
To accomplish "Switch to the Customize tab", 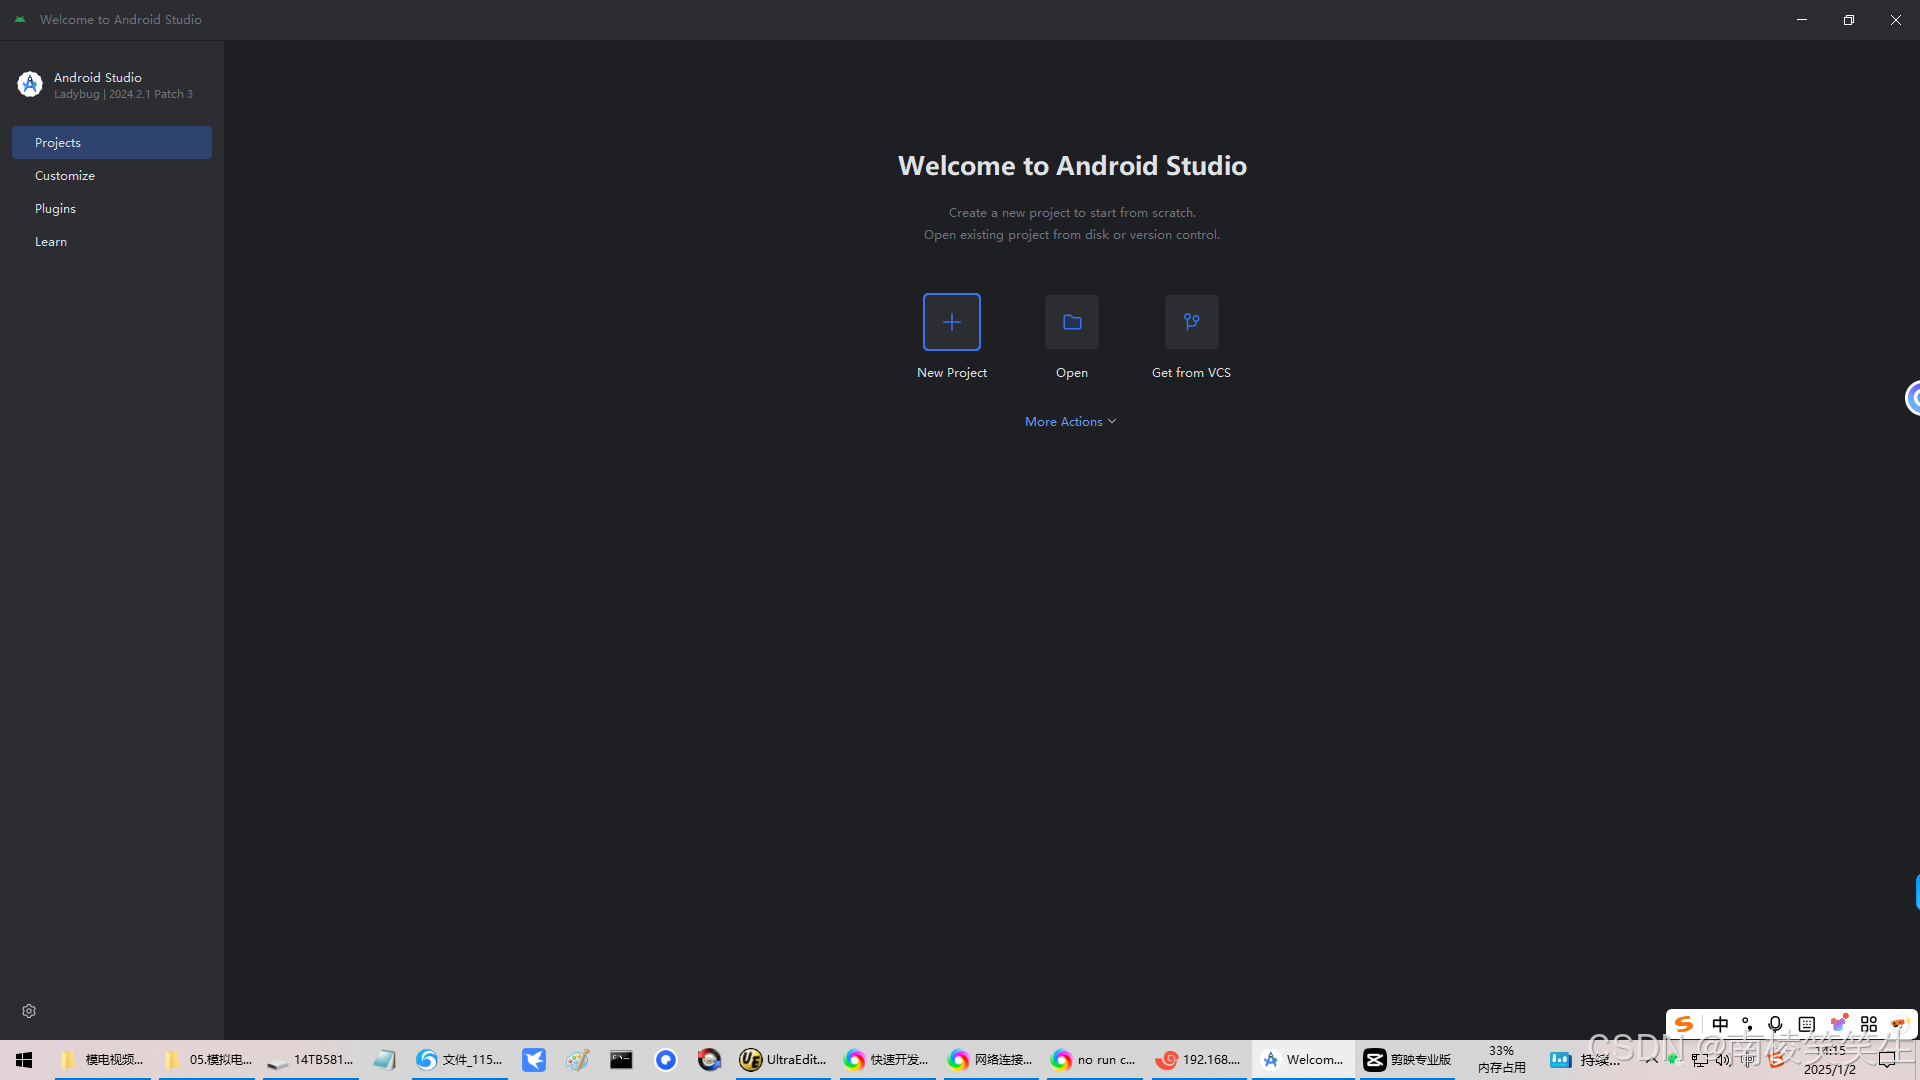I will tap(65, 176).
